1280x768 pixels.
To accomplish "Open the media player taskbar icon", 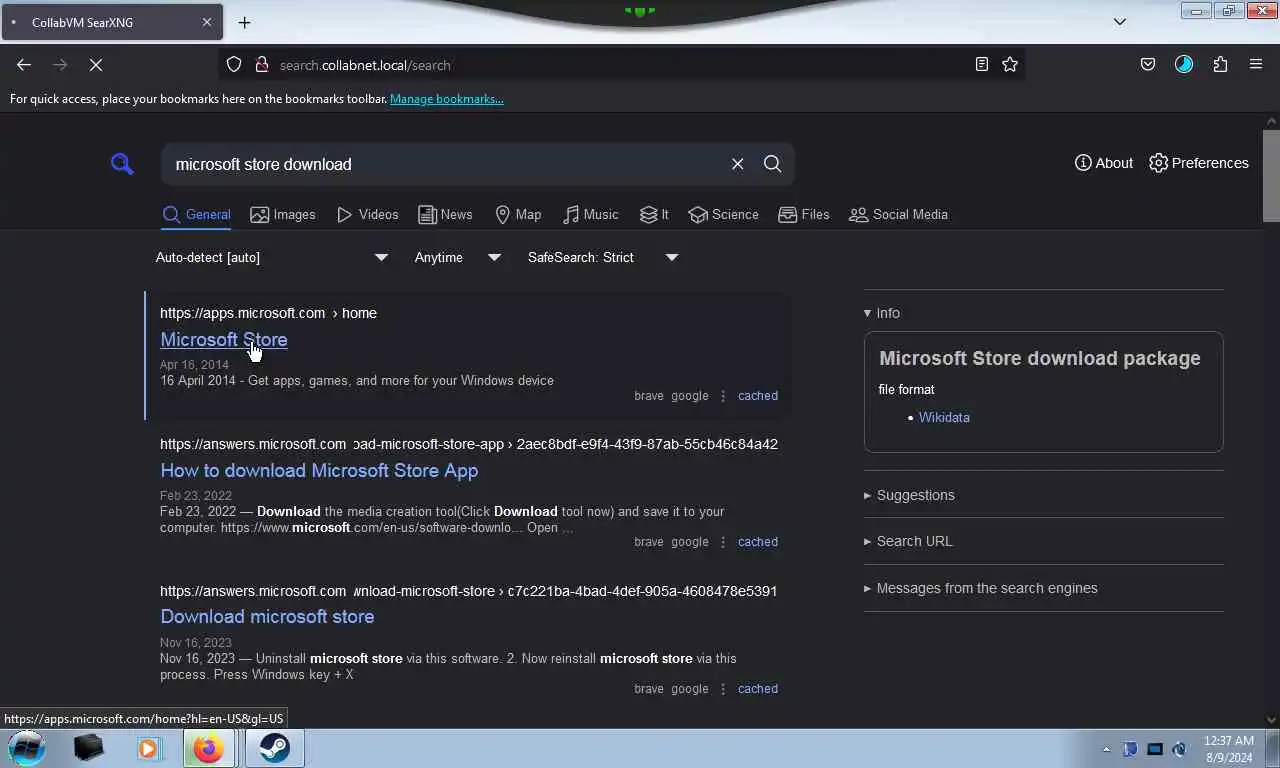I will pyautogui.click(x=148, y=748).
